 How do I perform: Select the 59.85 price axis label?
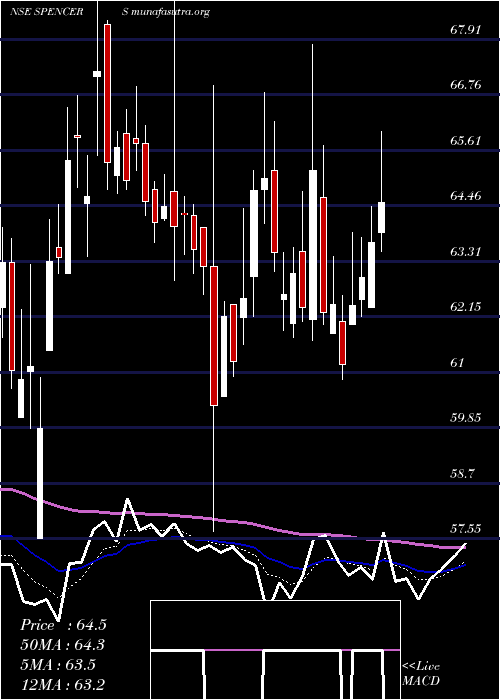click(466, 418)
